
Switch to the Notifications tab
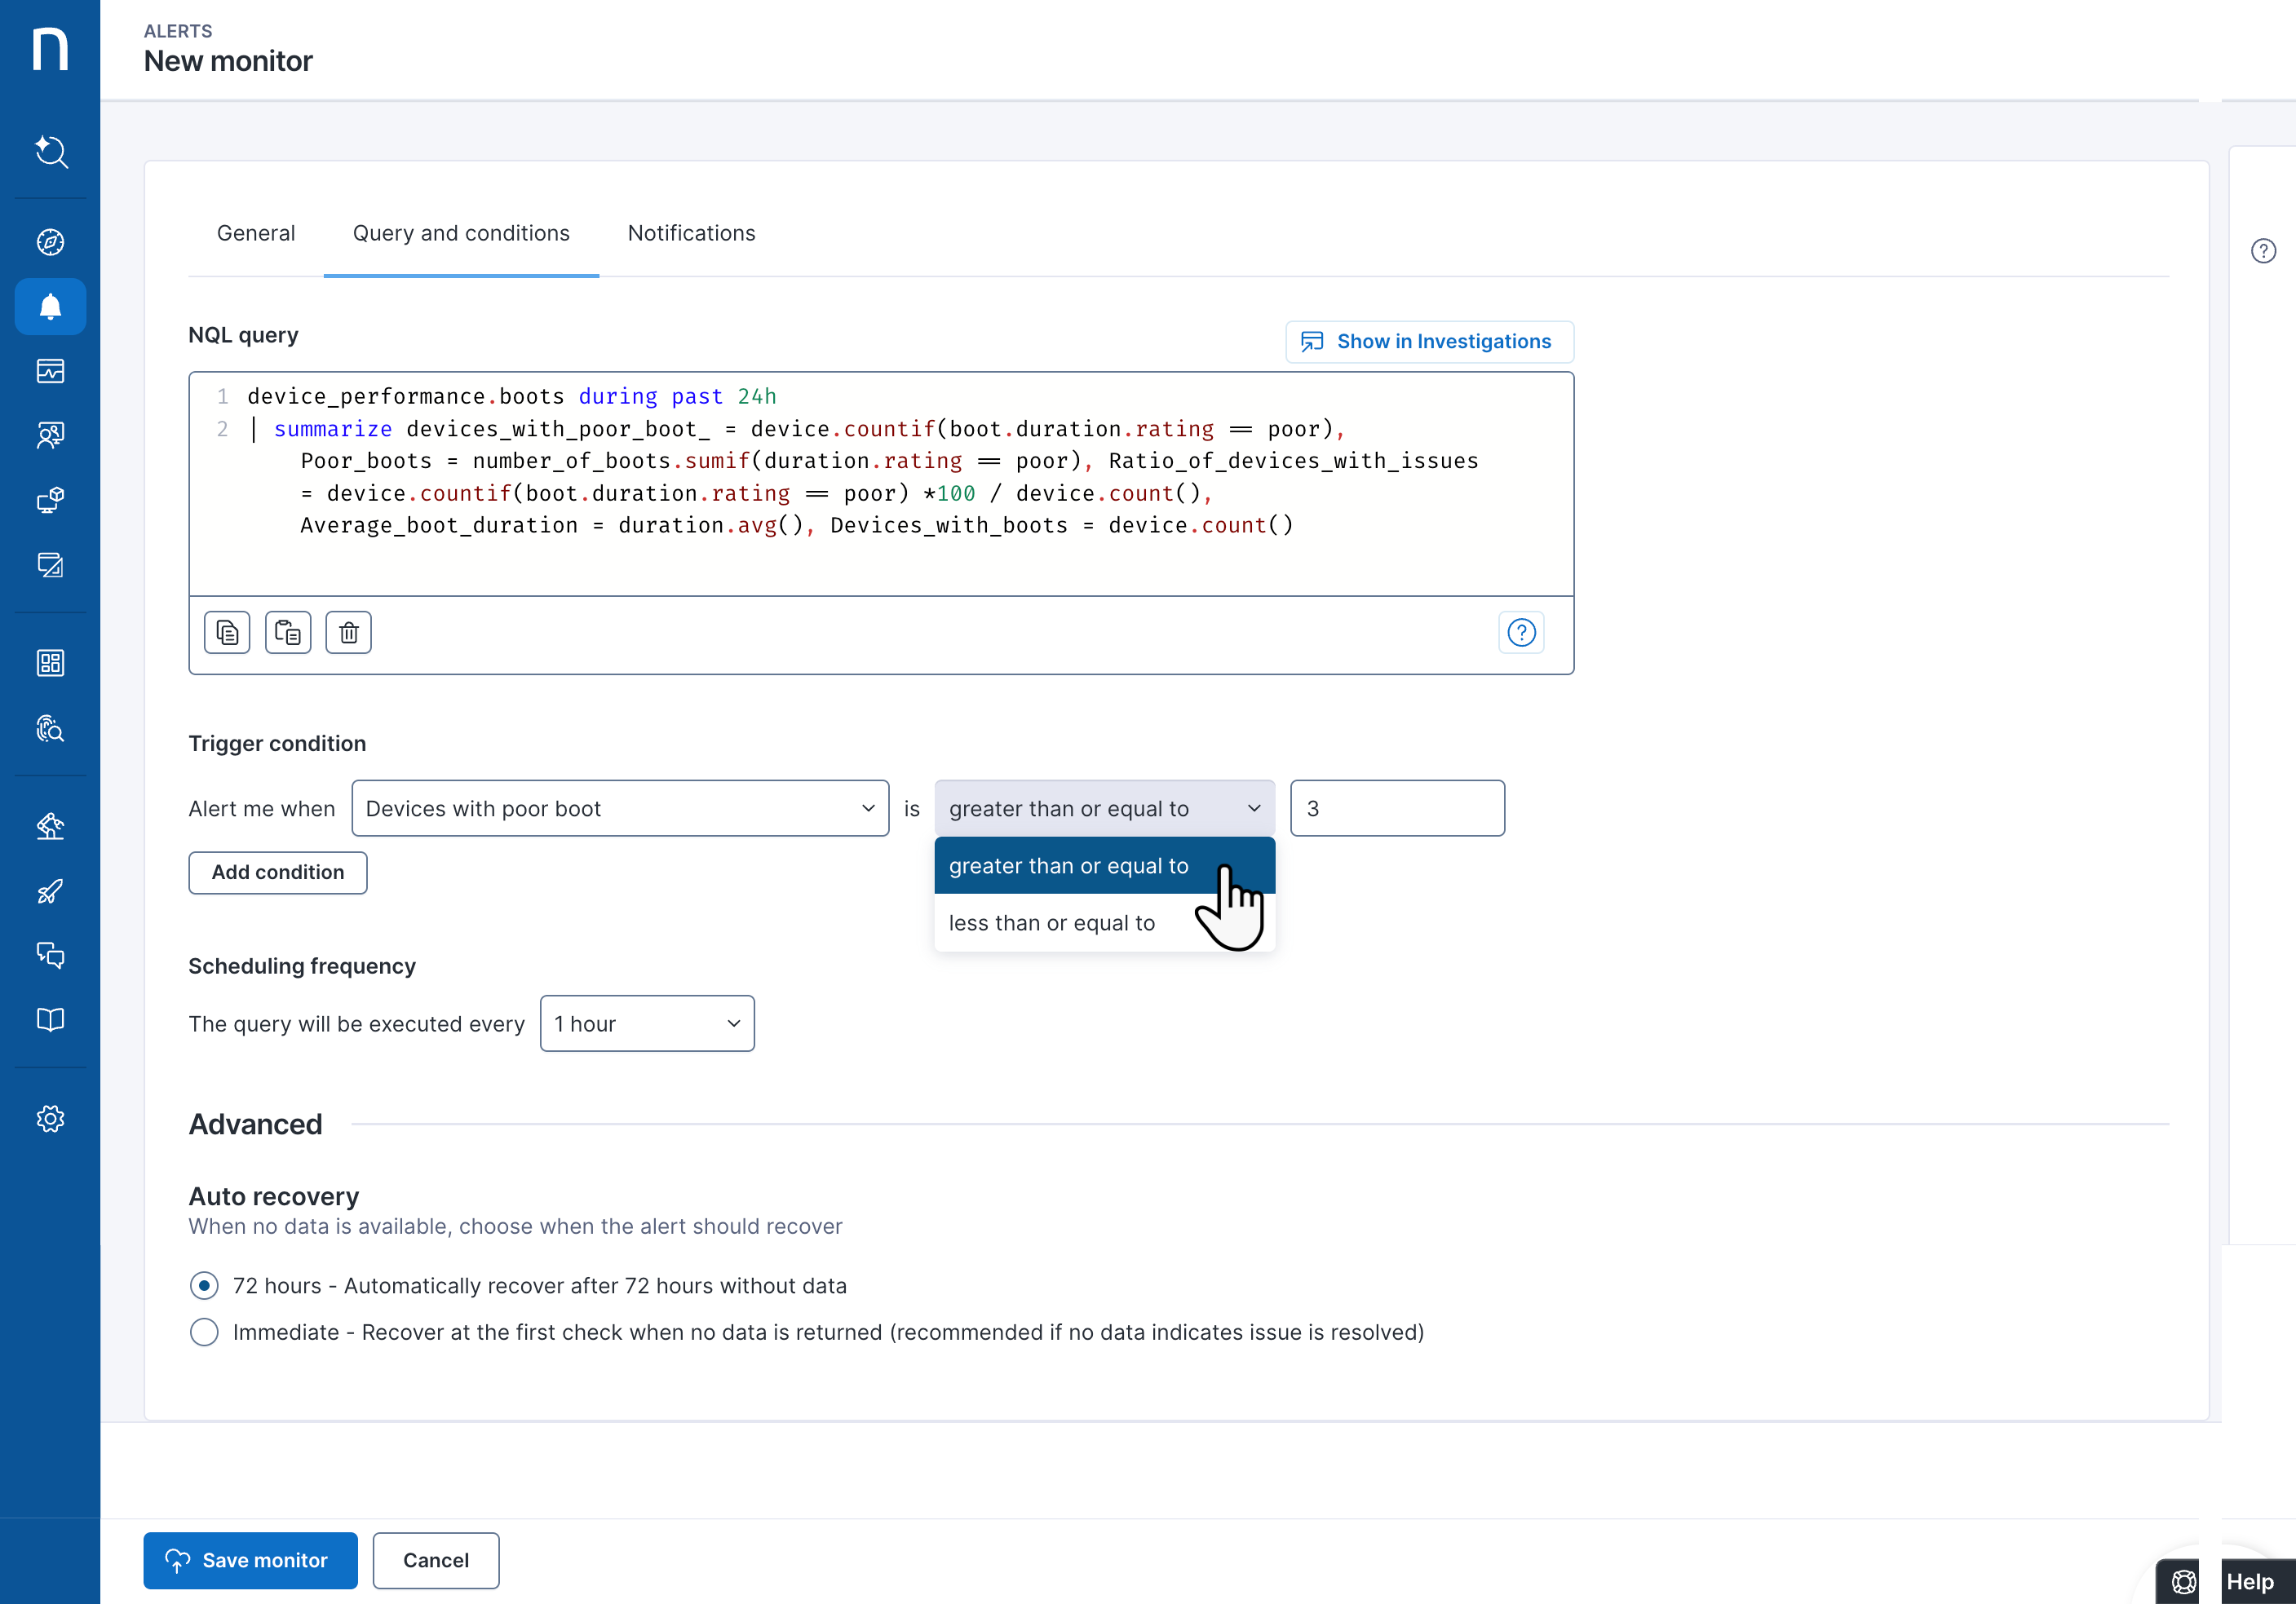point(691,233)
